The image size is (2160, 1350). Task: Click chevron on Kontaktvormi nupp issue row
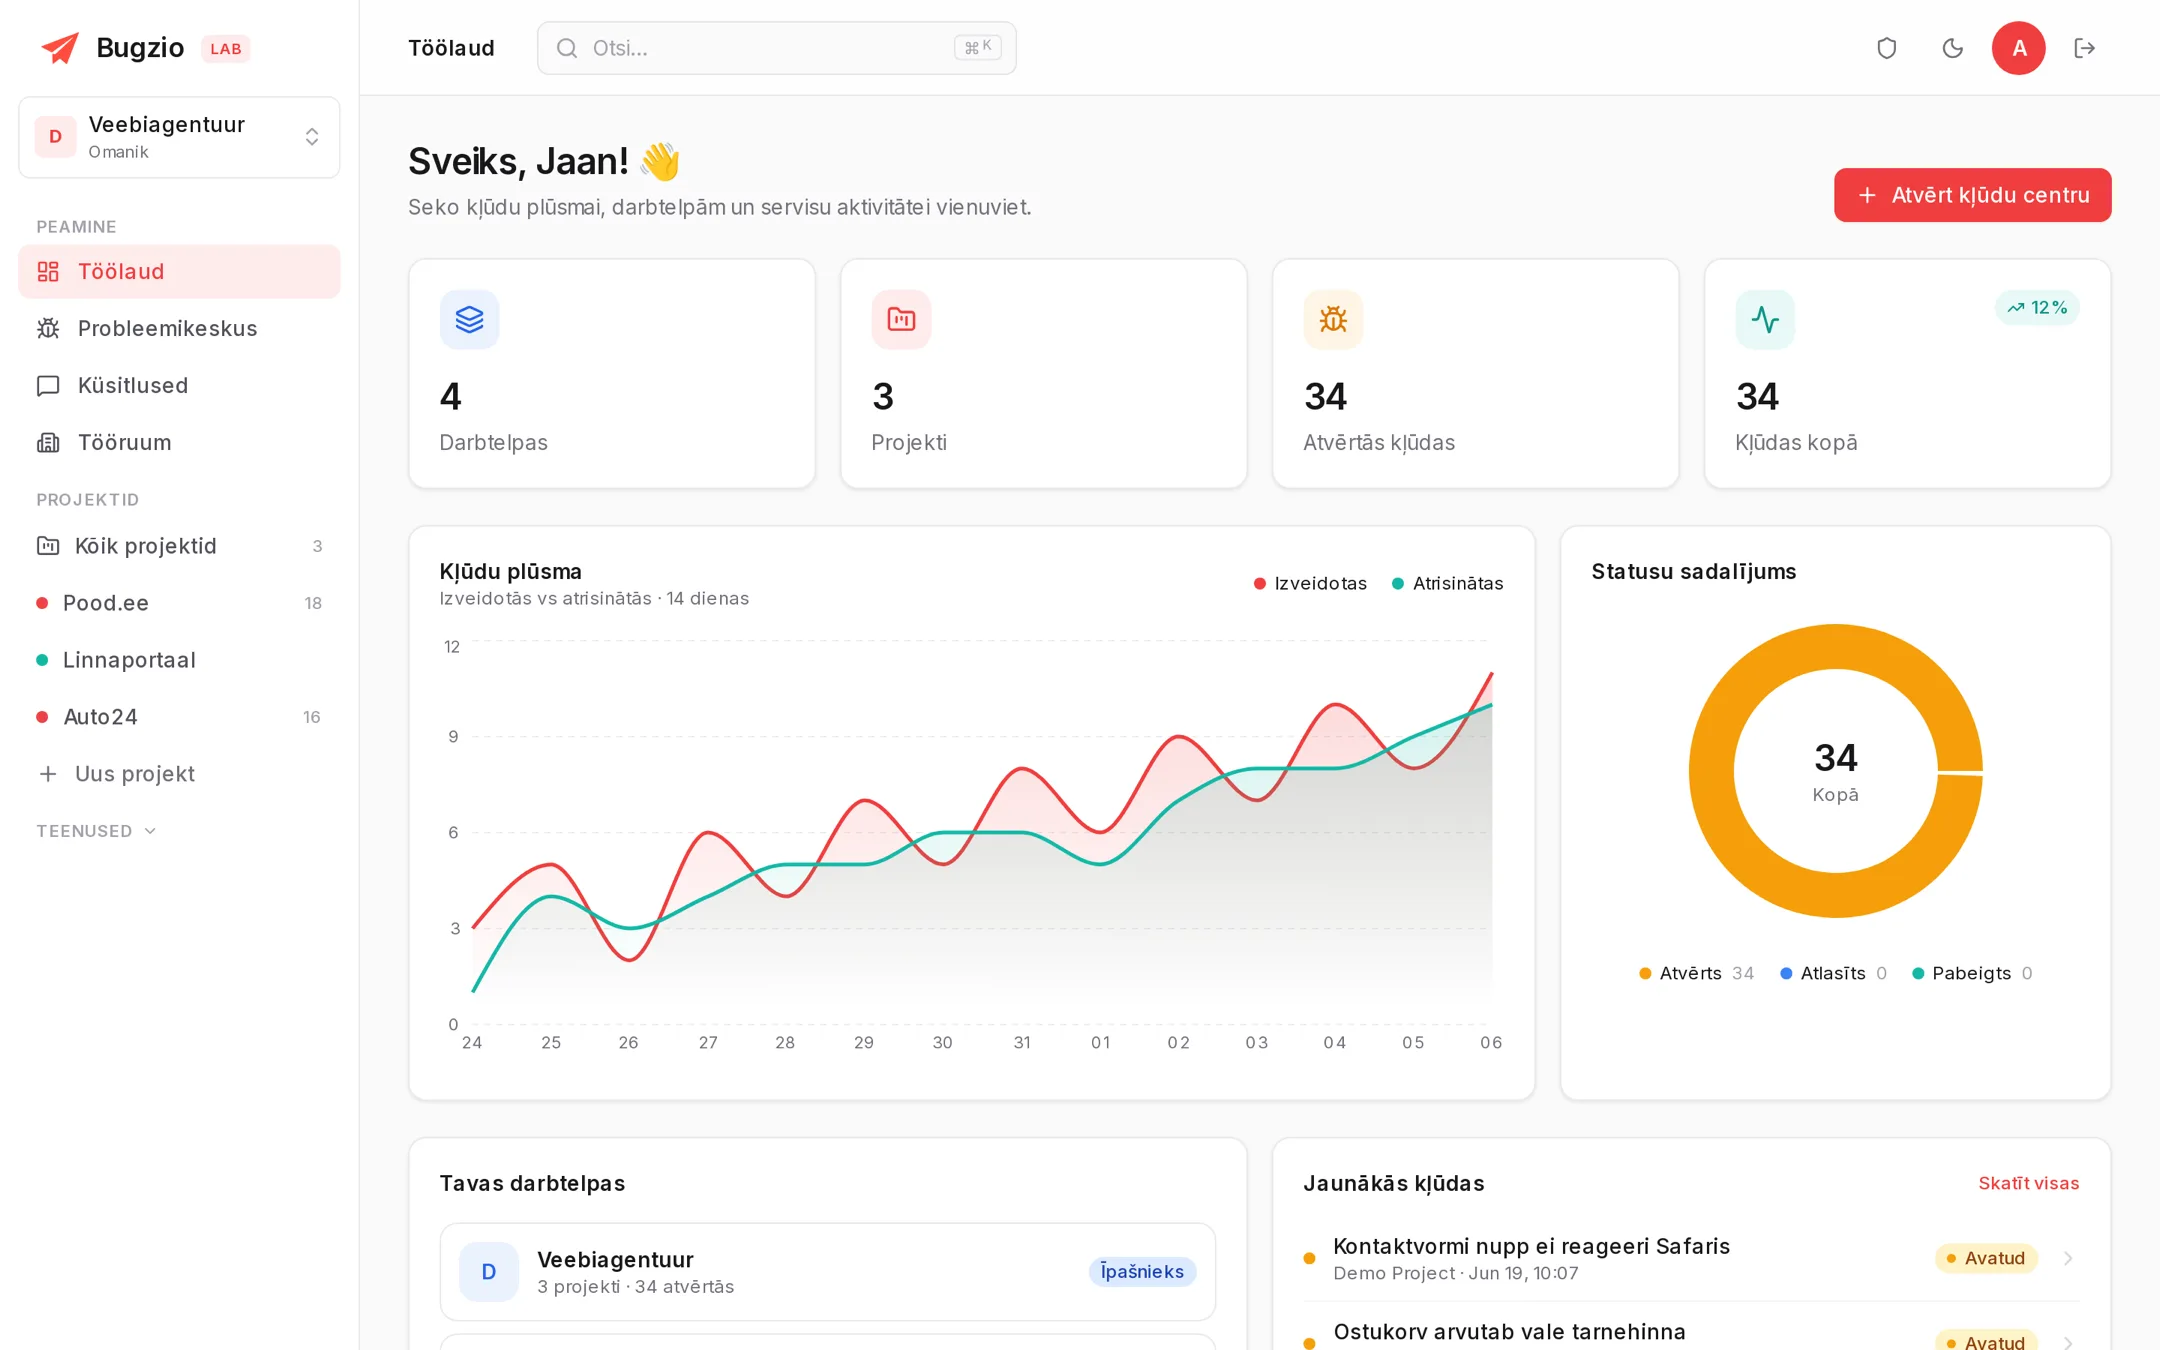[2068, 1259]
